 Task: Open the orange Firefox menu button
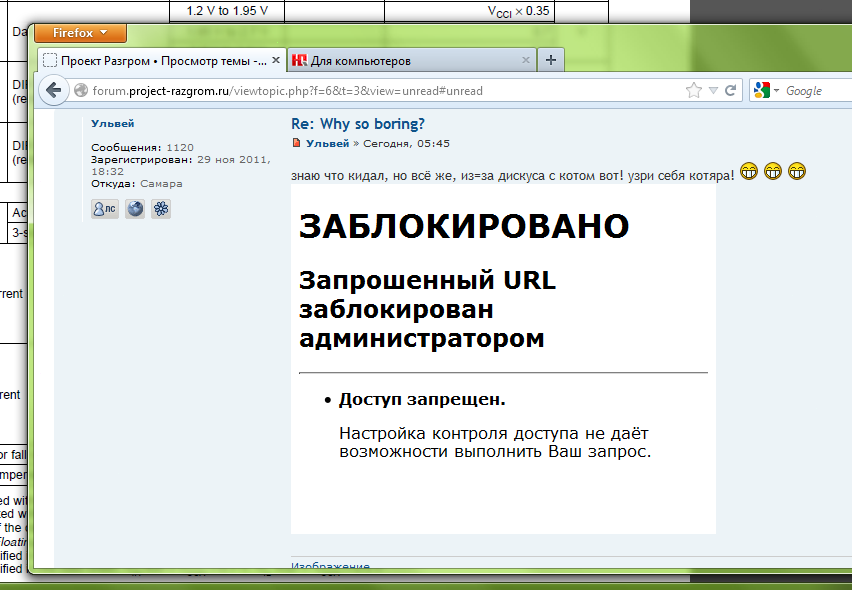pyautogui.click(x=80, y=33)
